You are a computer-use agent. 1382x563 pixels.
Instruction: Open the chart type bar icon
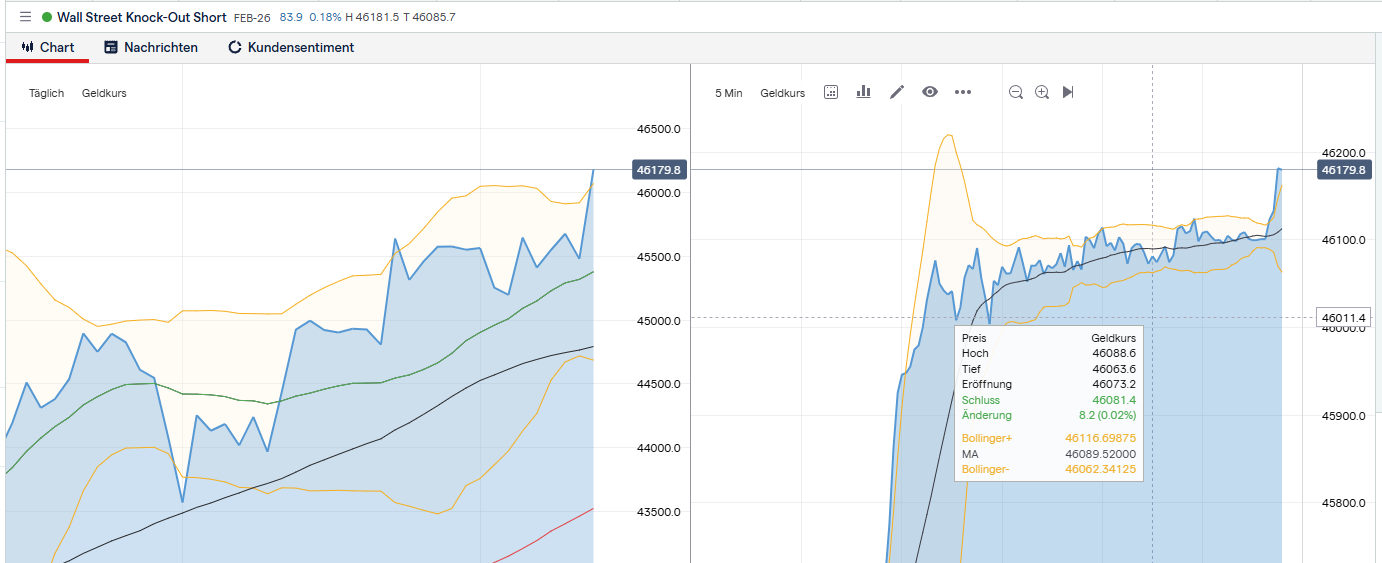coord(864,92)
